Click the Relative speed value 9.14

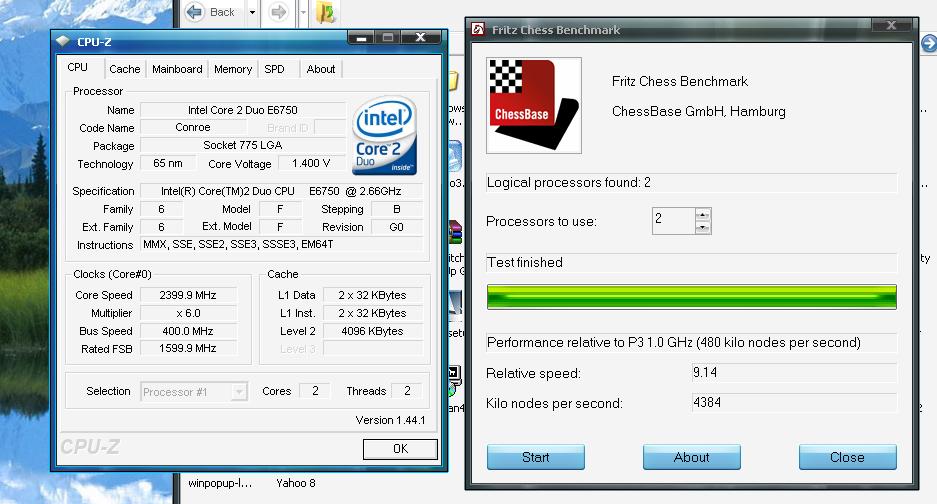pyautogui.click(x=794, y=372)
